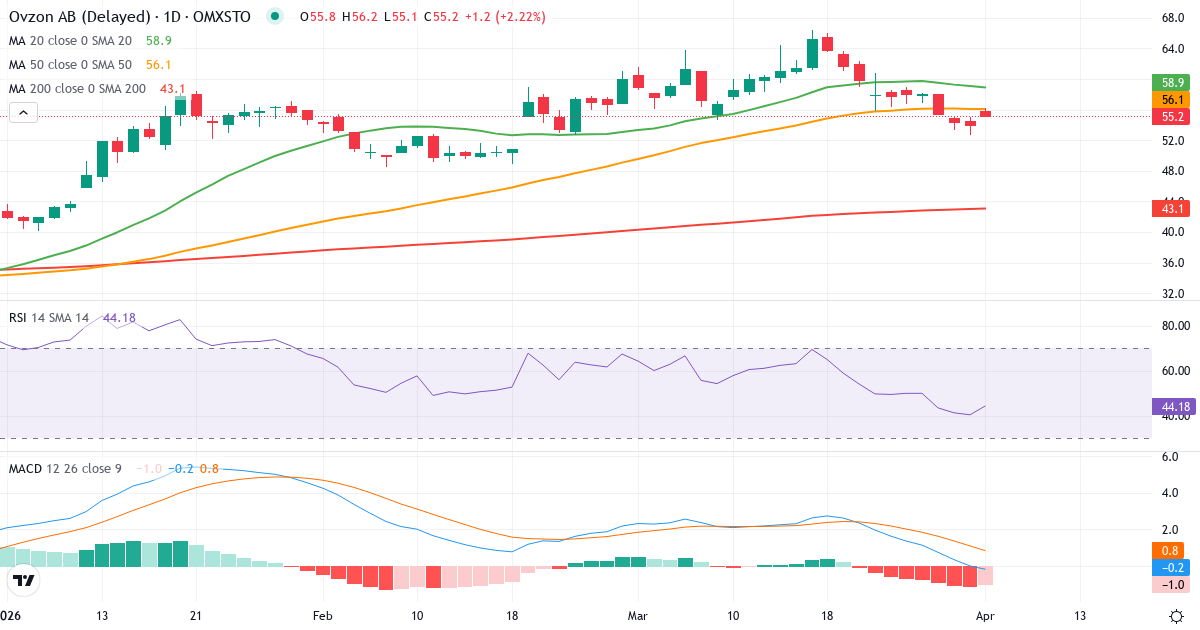Select the MA 50 close SMA legend

click(x=70, y=65)
